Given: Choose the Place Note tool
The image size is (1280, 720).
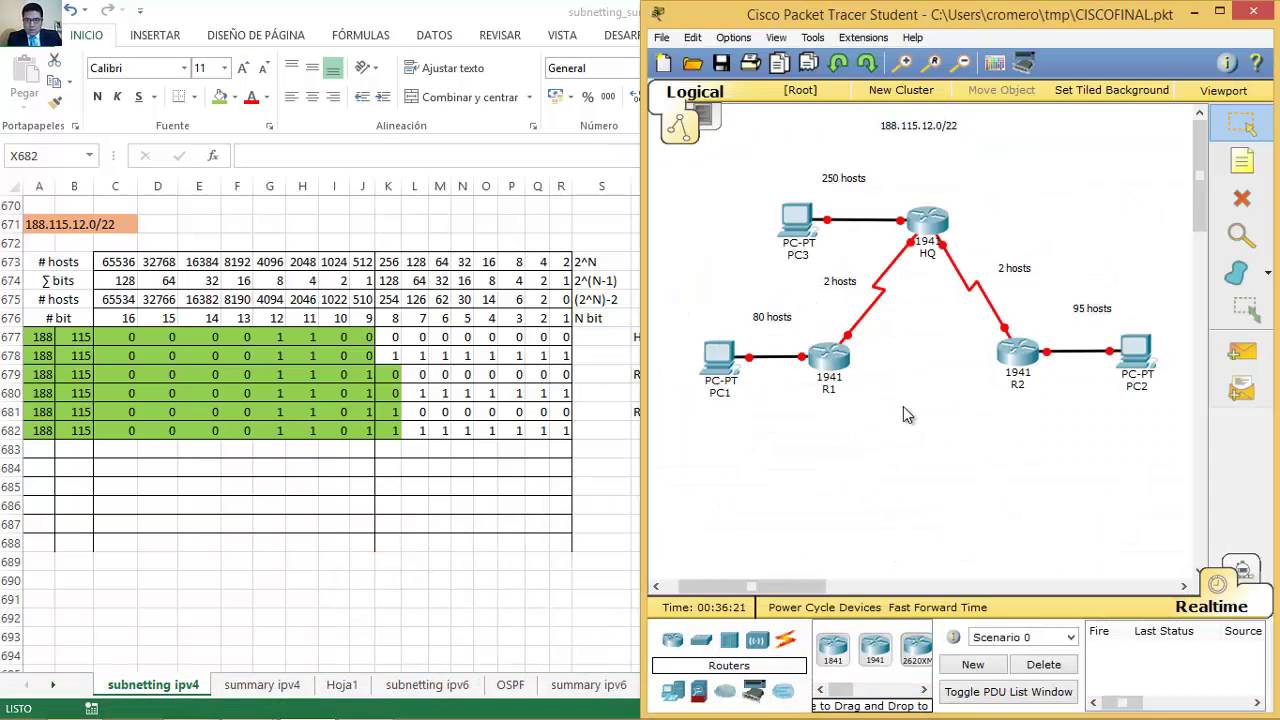Looking at the screenshot, I should [x=1242, y=161].
